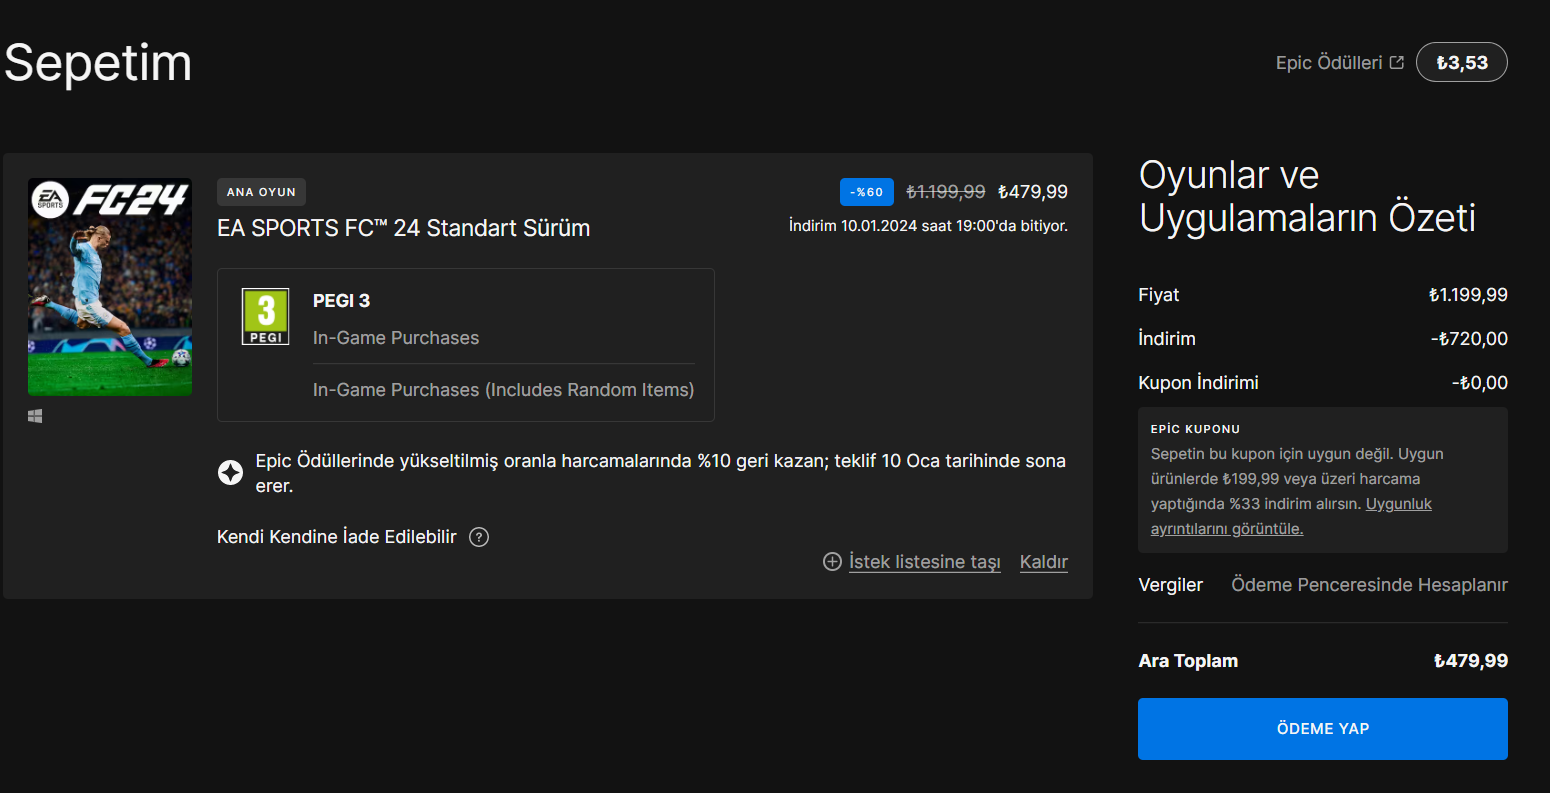Viewport: 1550px width, 793px height.
Task: Open the Epic Ödülleri link
Action: (x=1328, y=63)
